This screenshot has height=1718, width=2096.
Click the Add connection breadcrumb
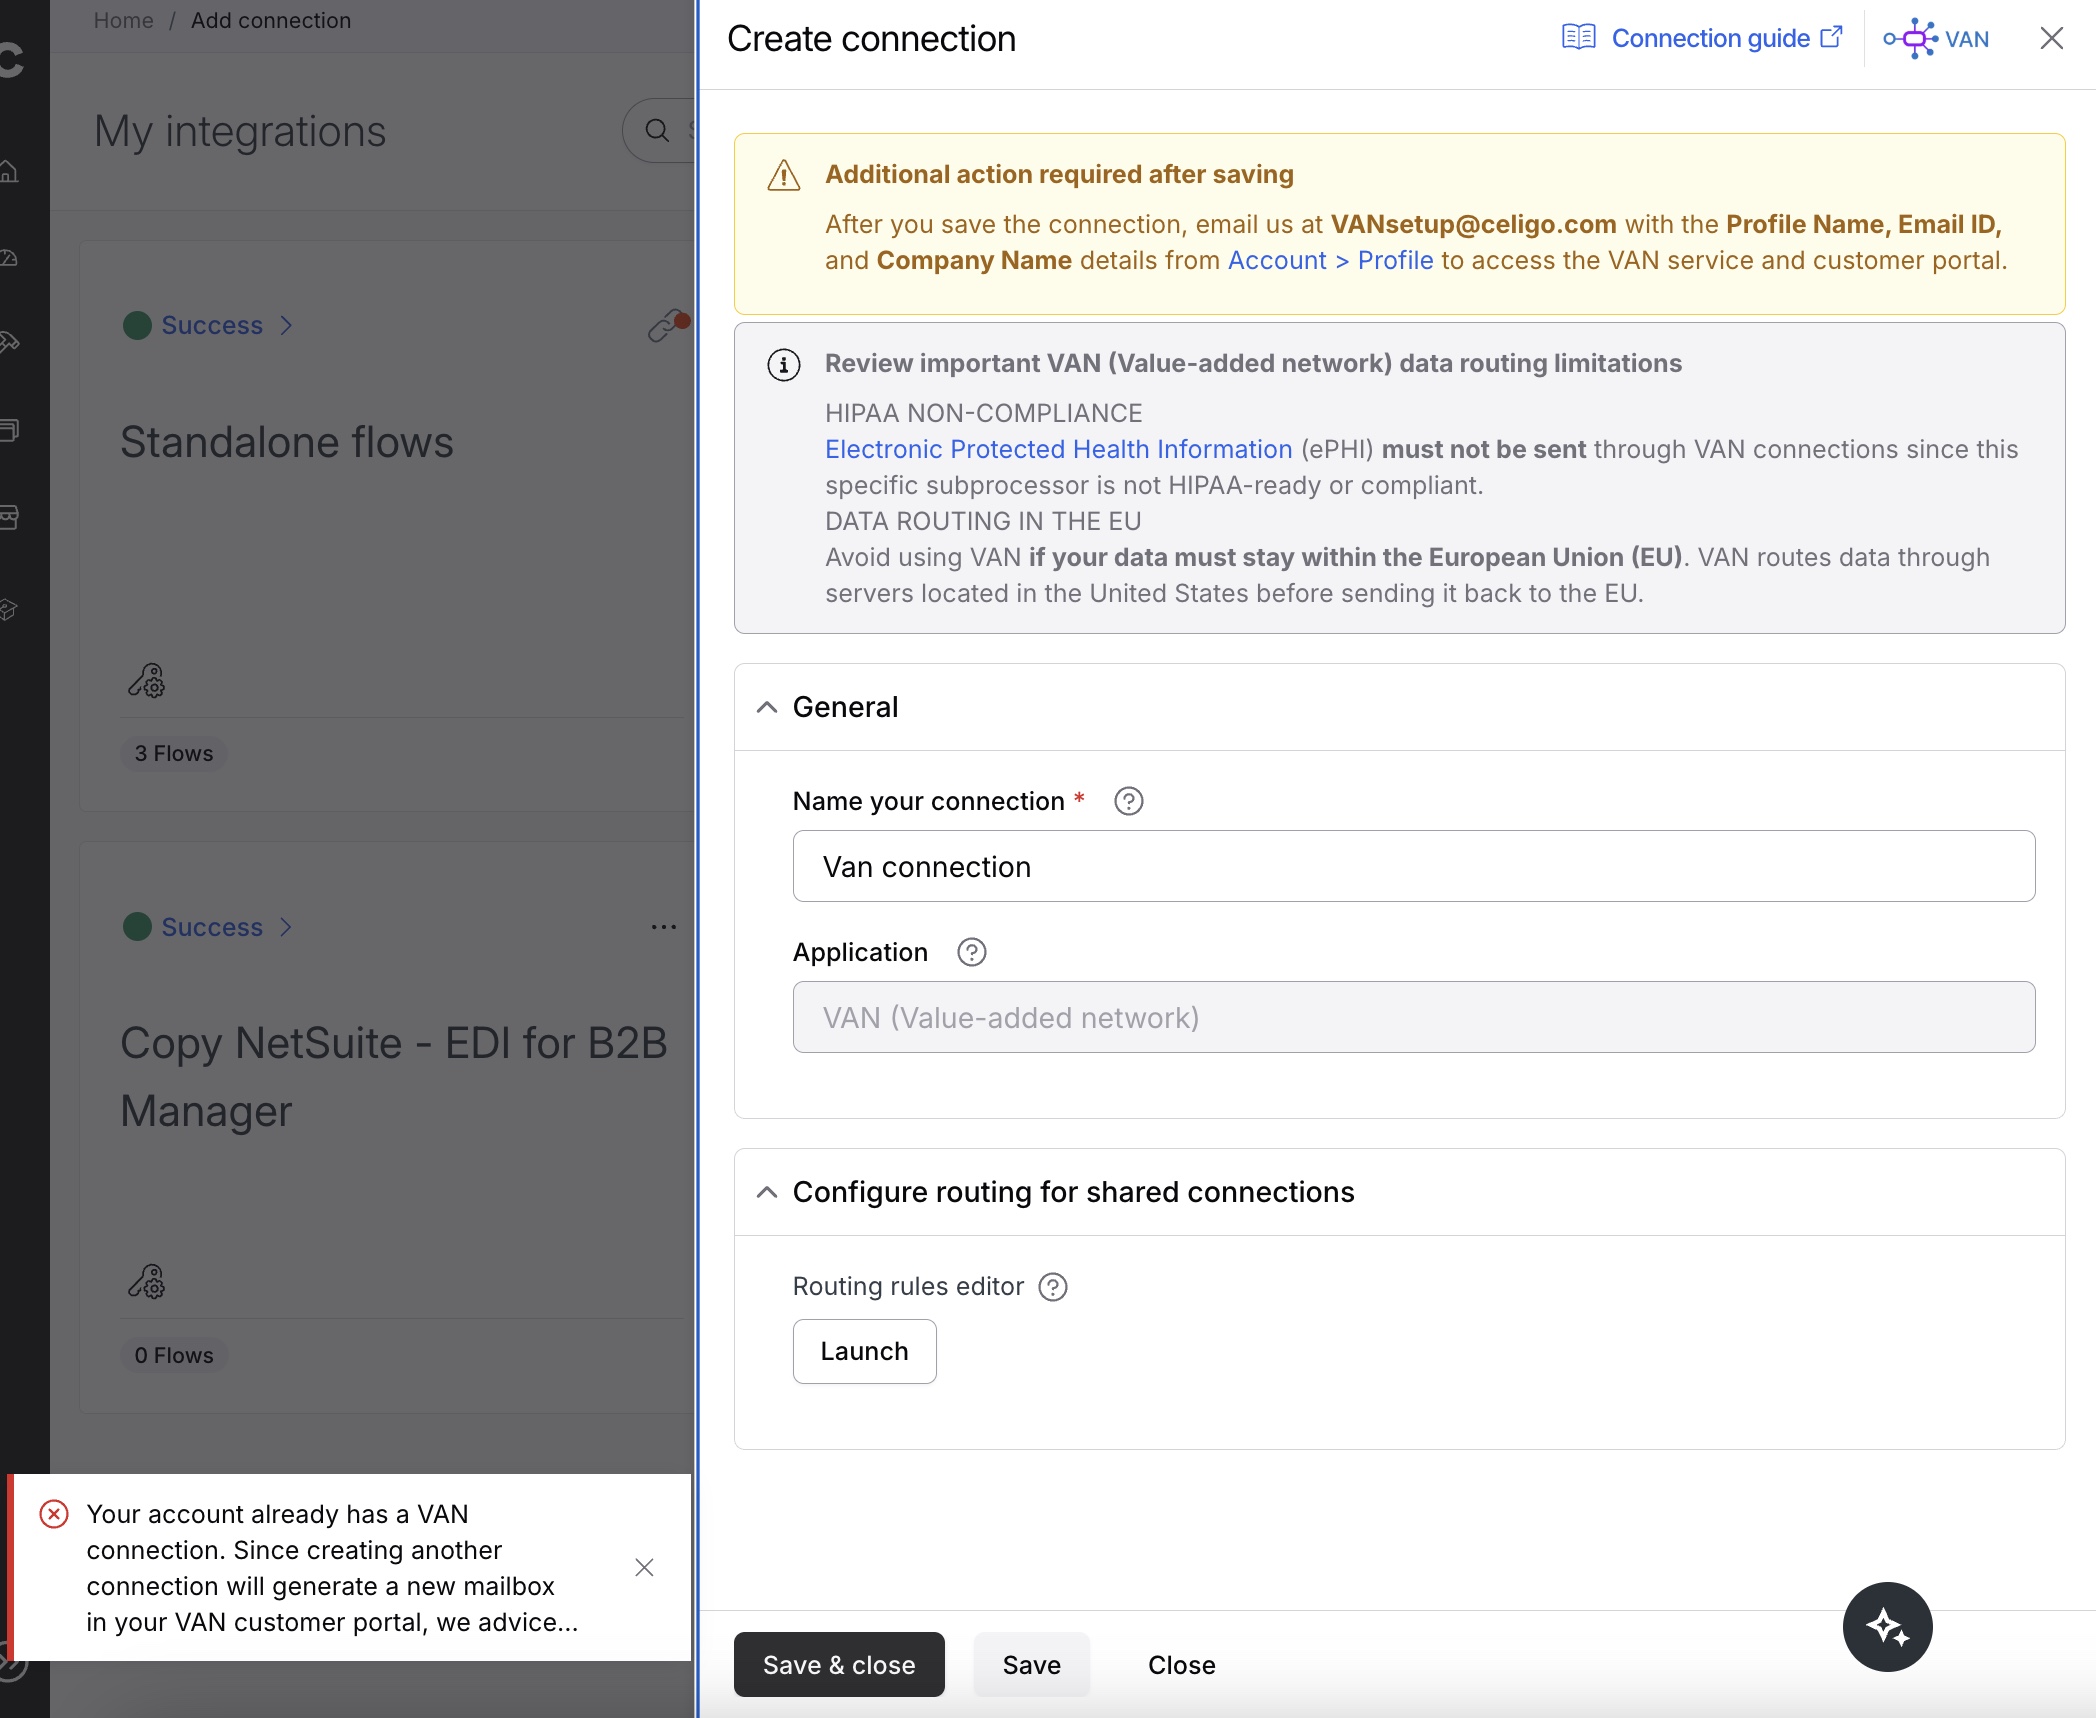coord(271,20)
